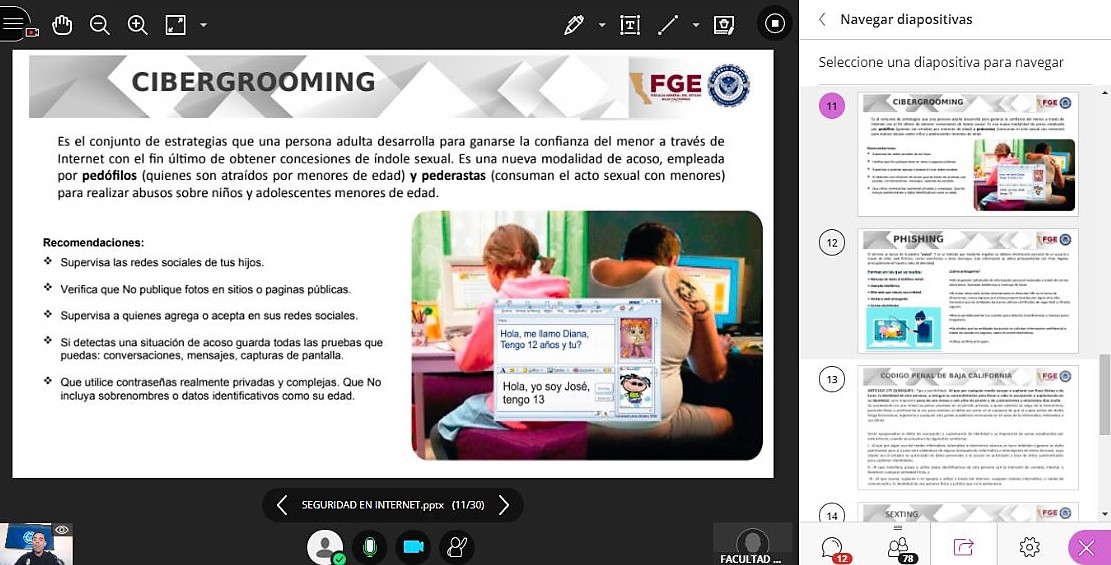Toggle the video camera
Viewport: 1111px width, 565px height.
412,546
